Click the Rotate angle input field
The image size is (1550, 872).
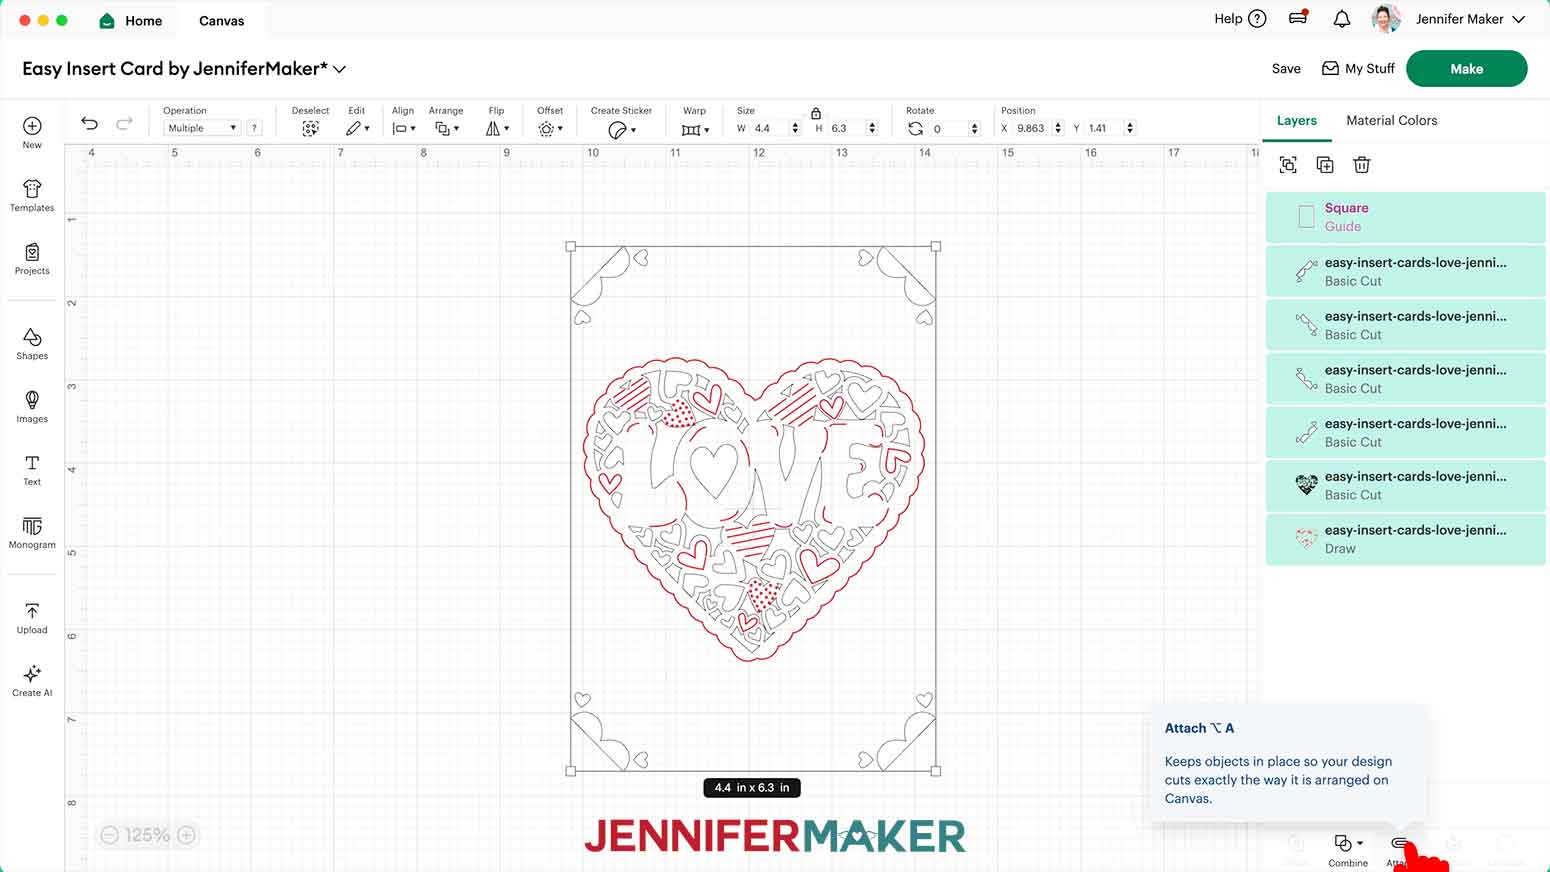click(x=950, y=128)
